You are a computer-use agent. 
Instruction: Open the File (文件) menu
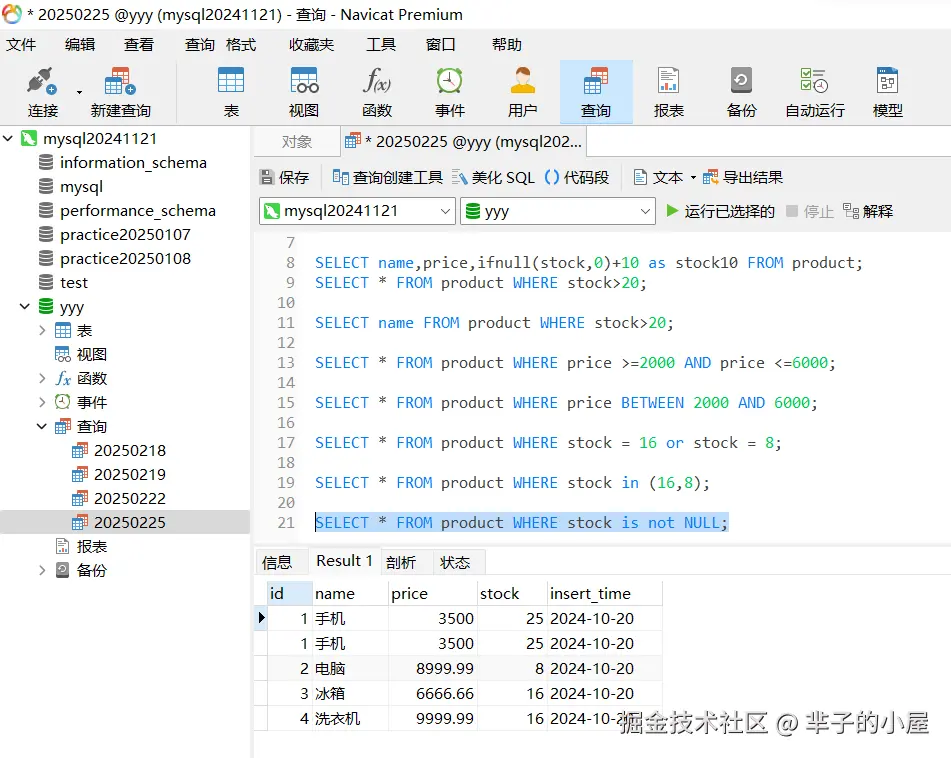(21, 44)
